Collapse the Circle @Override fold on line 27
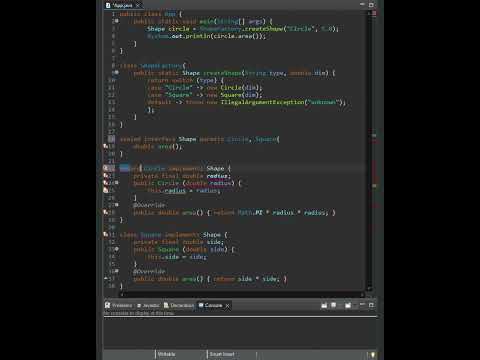The image size is (480, 360). [x=117, y=205]
